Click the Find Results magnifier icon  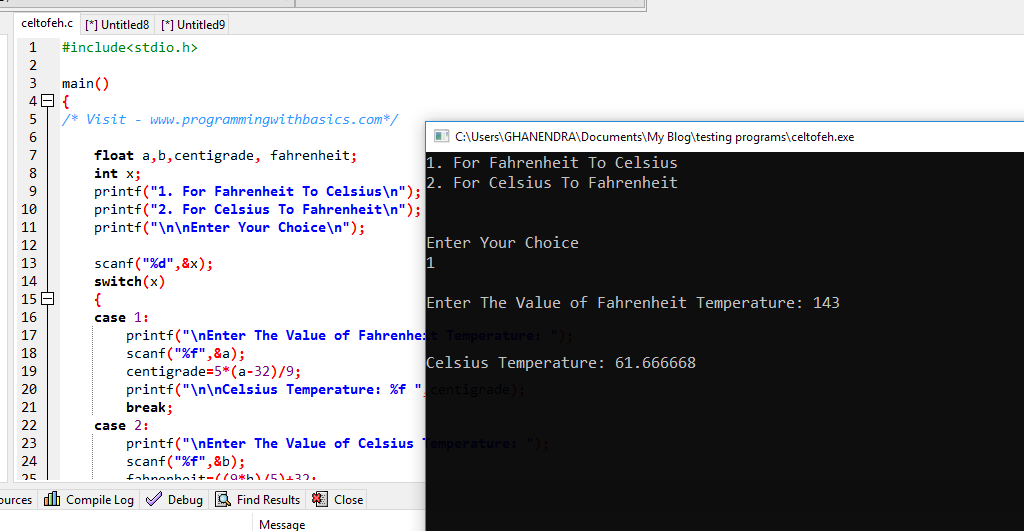[223, 499]
